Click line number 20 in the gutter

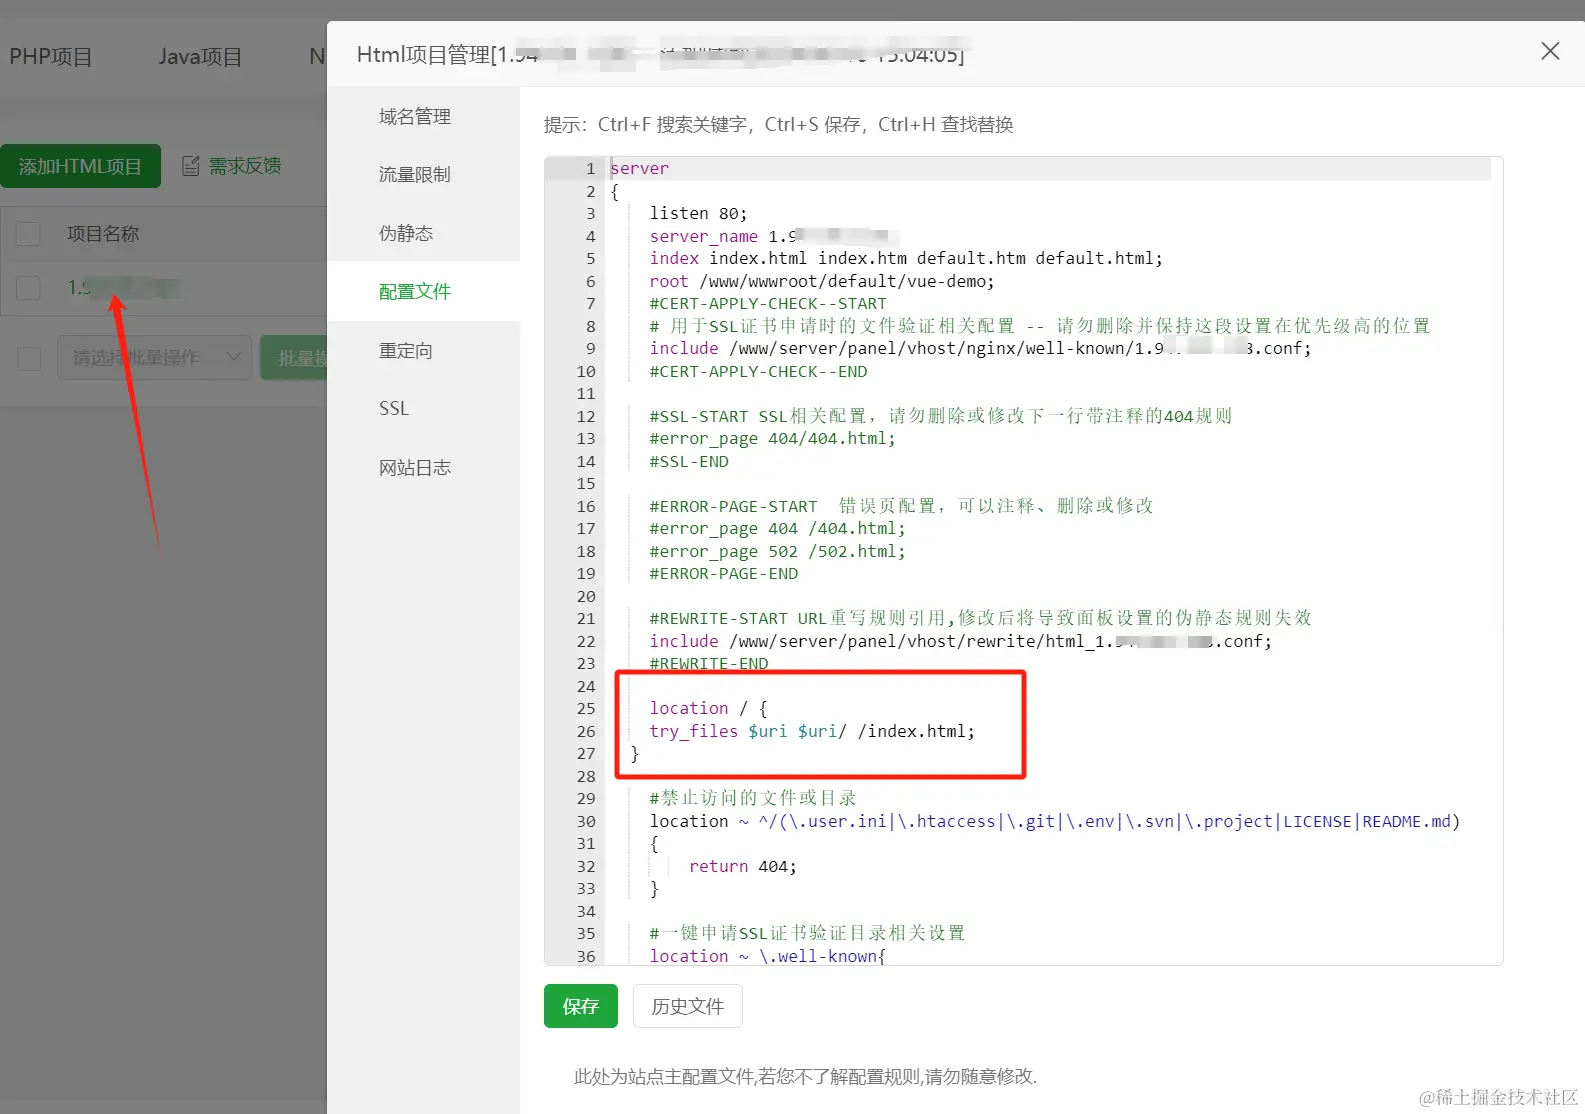[x=586, y=596]
